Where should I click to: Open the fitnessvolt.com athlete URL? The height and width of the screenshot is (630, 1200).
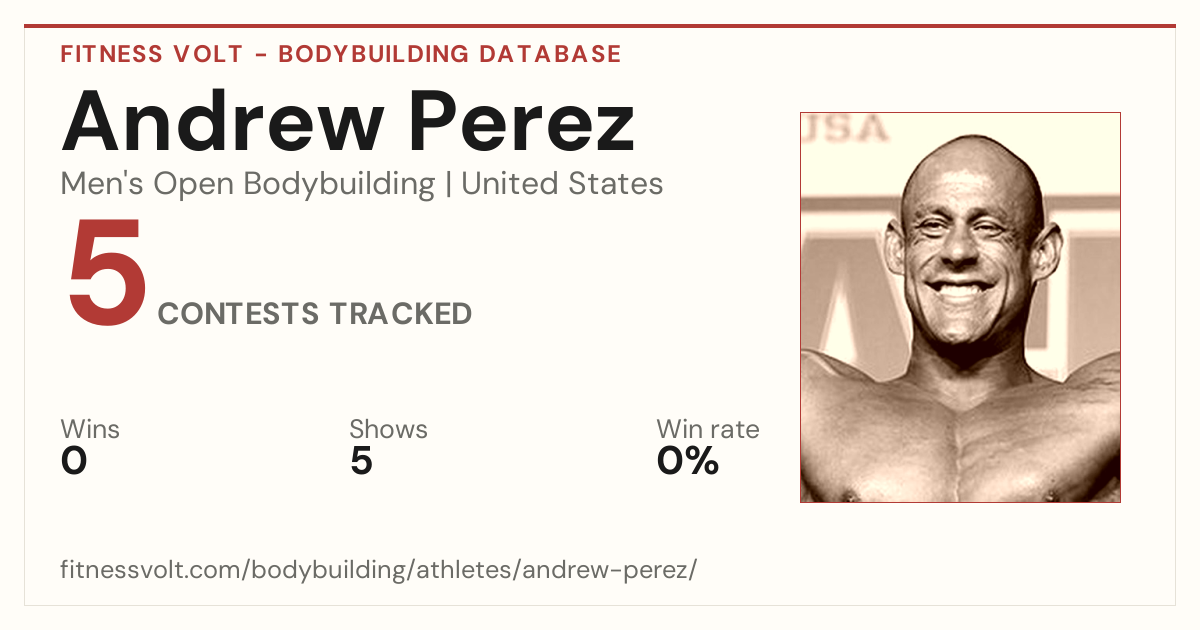[x=378, y=571]
